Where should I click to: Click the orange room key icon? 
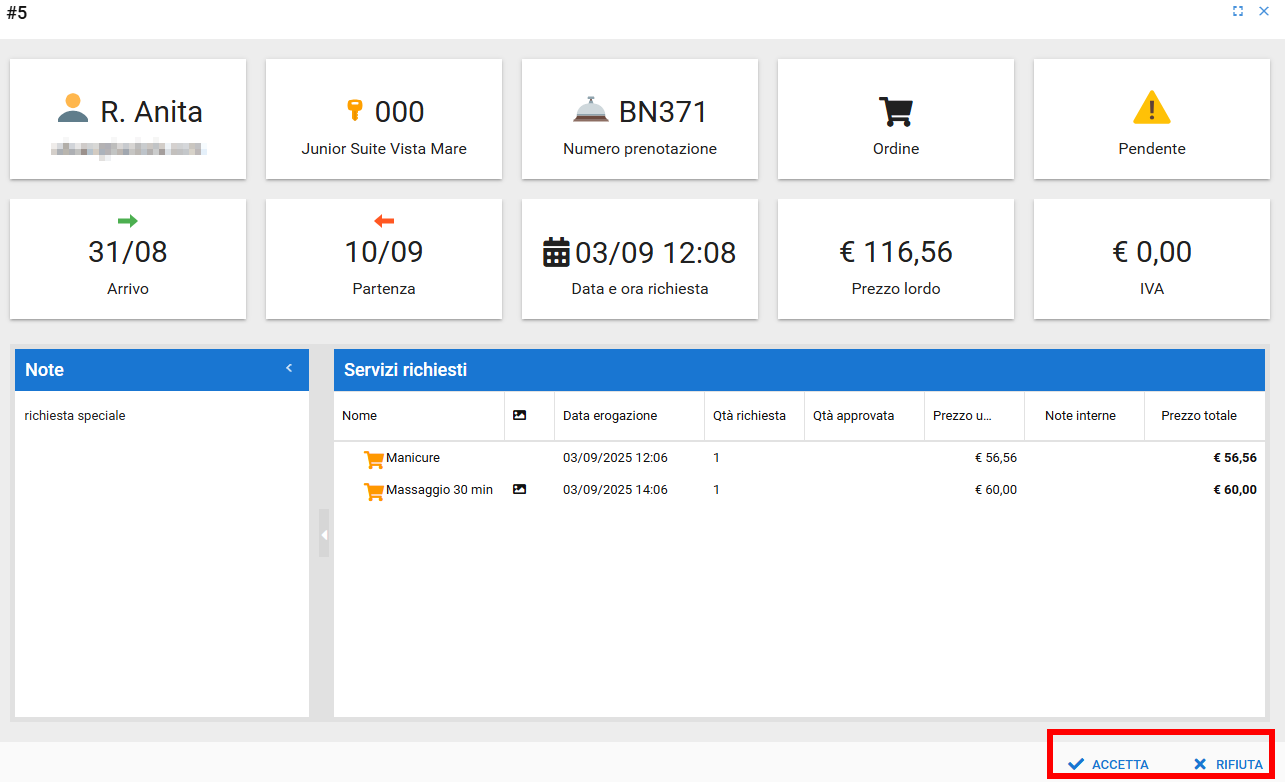click(x=354, y=110)
